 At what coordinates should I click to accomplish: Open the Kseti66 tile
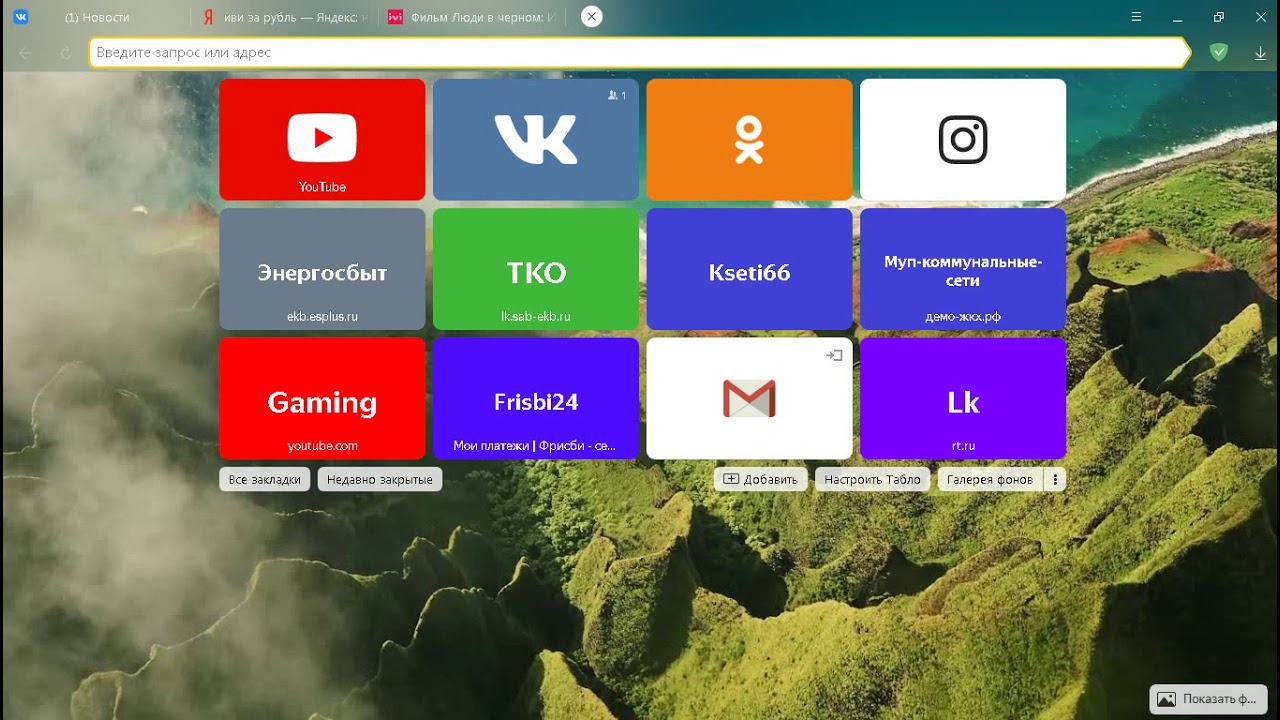click(x=750, y=269)
